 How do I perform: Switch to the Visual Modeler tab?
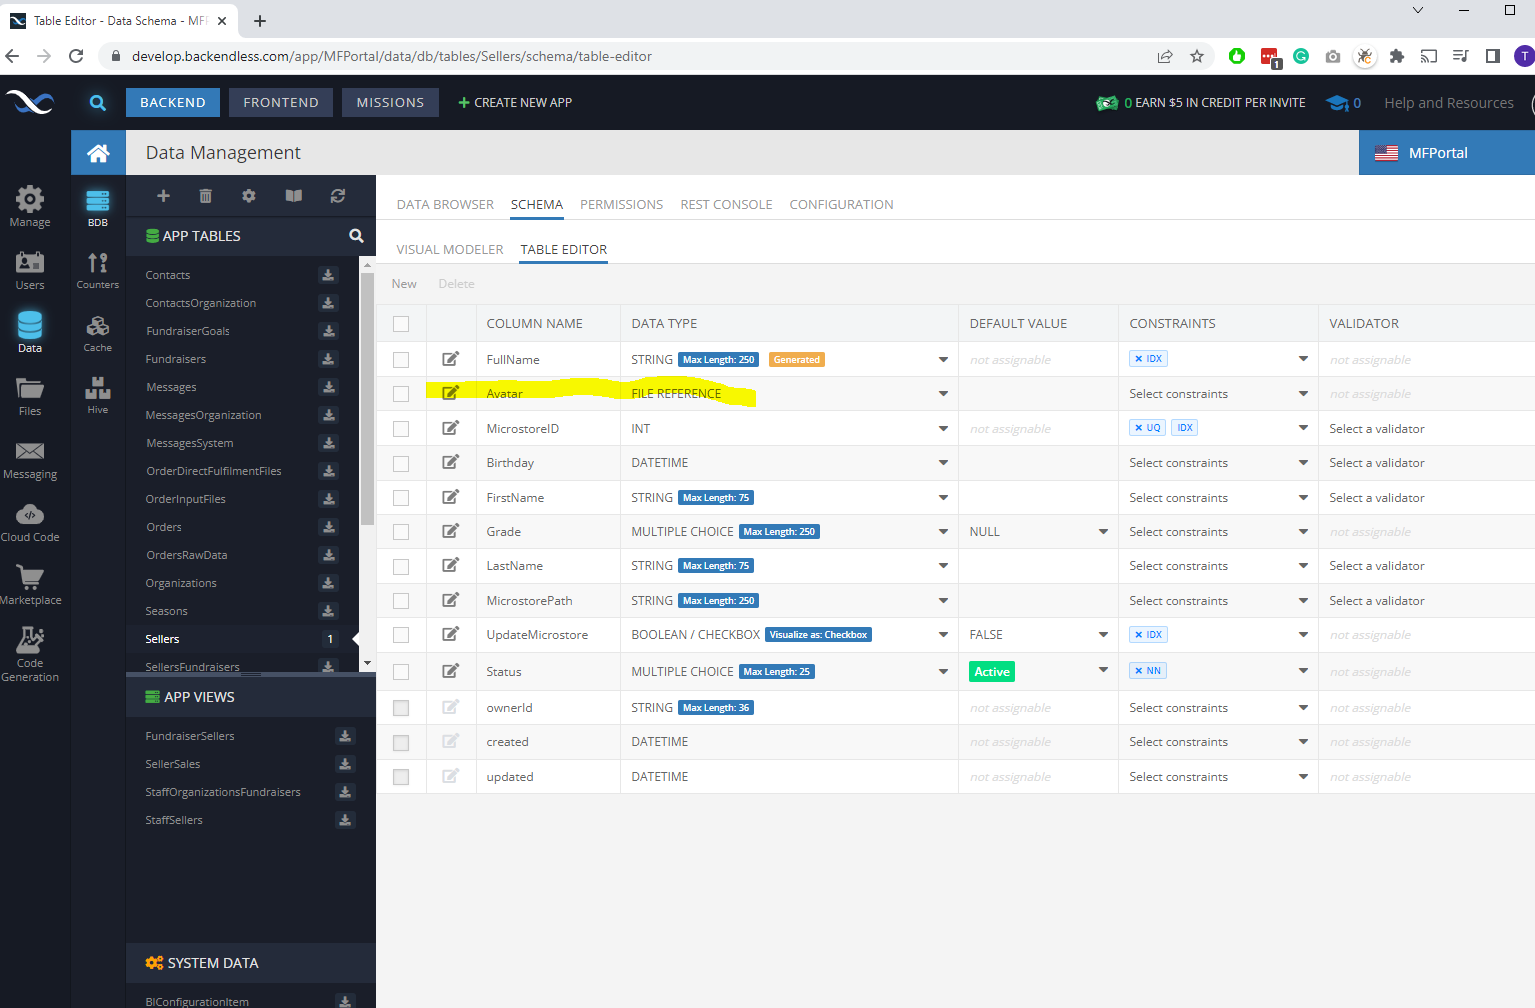click(450, 250)
